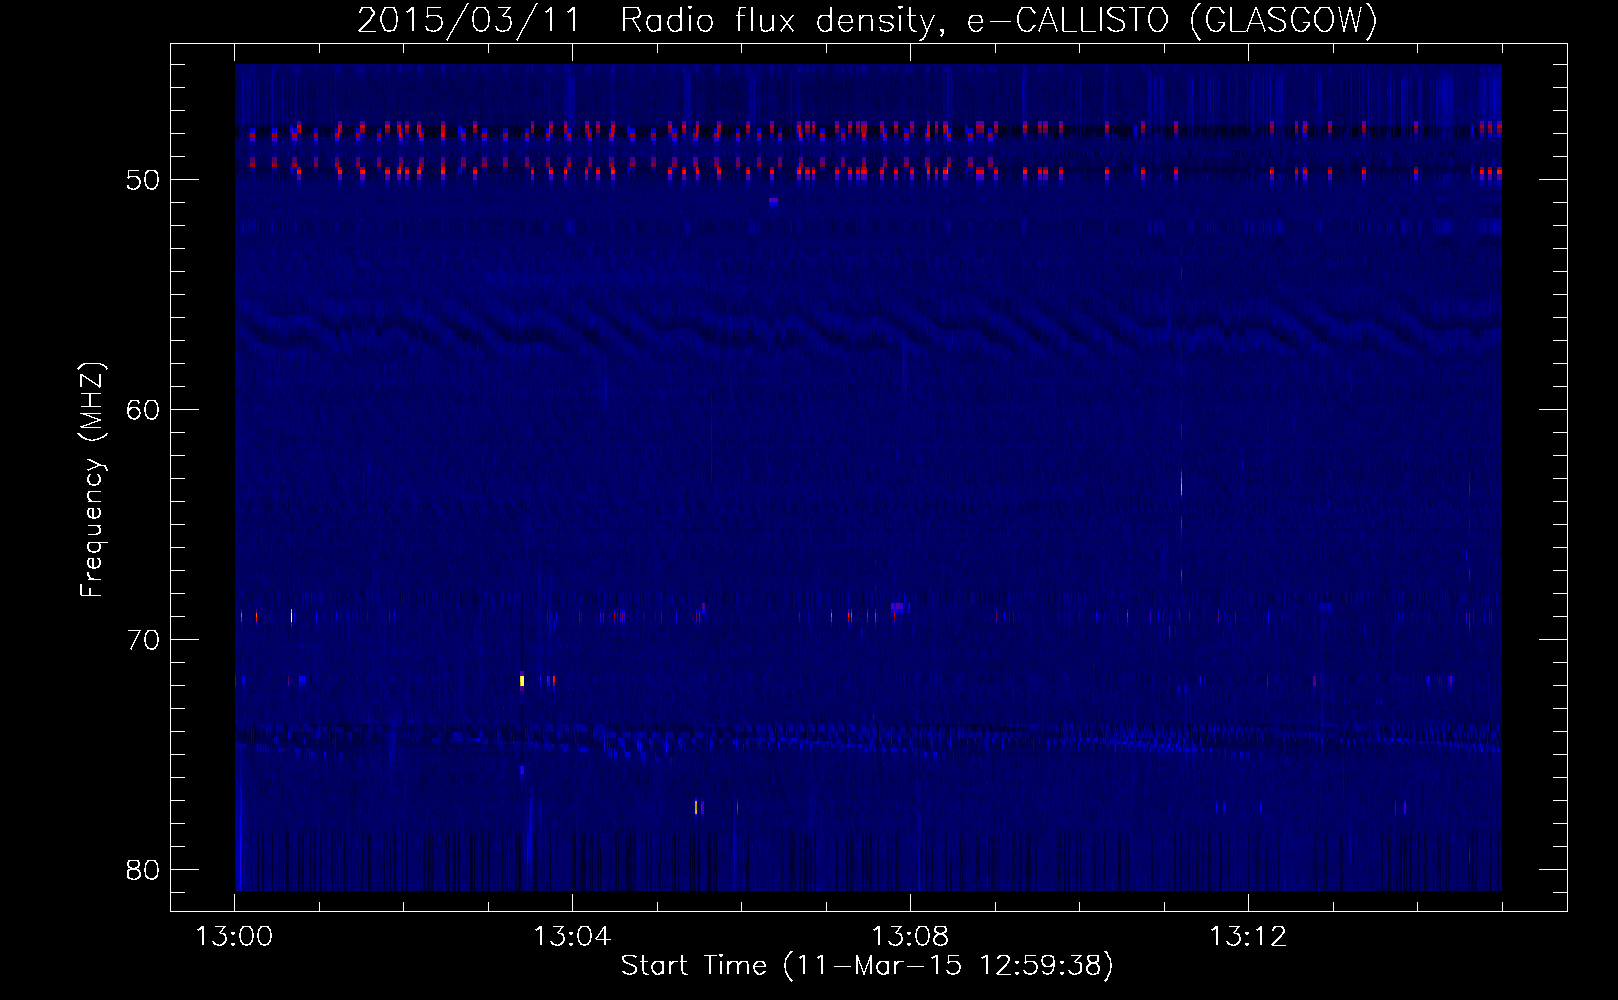Click the 70 MHz frequency tick label

143,640
